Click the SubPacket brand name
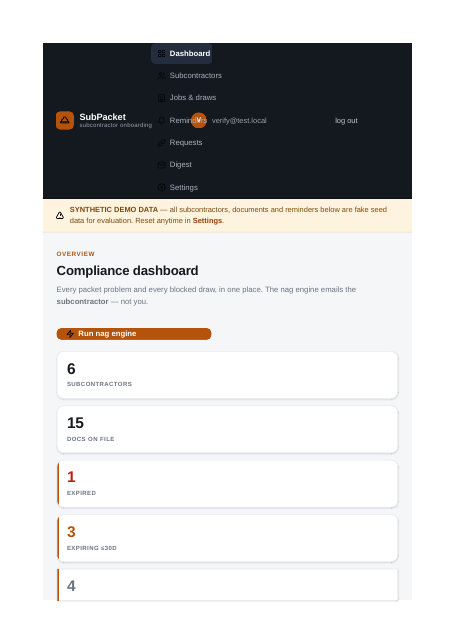The image size is (455, 644). click(103, 117)
